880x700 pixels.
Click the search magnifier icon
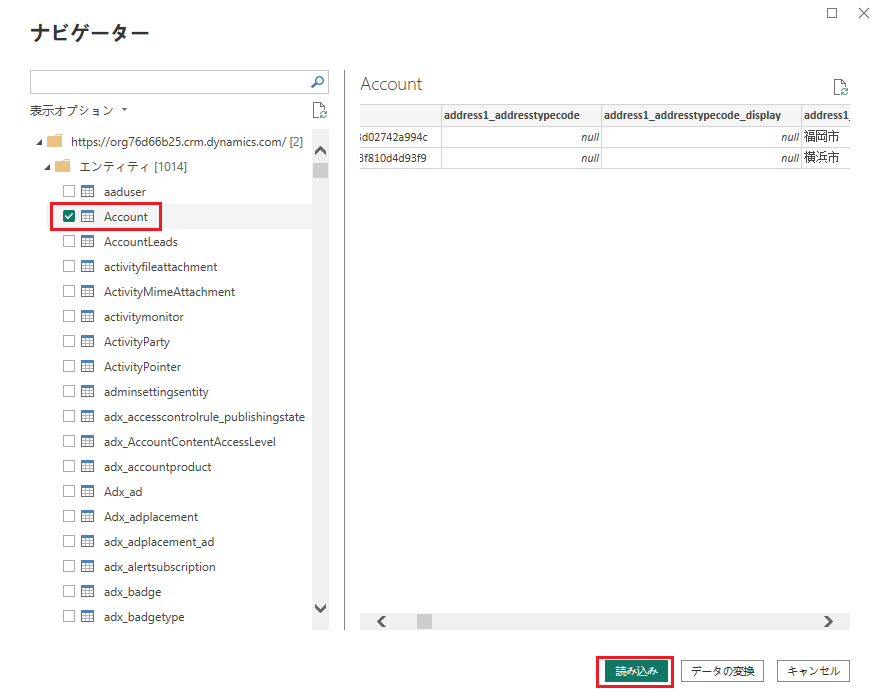(x=317, y=82)
